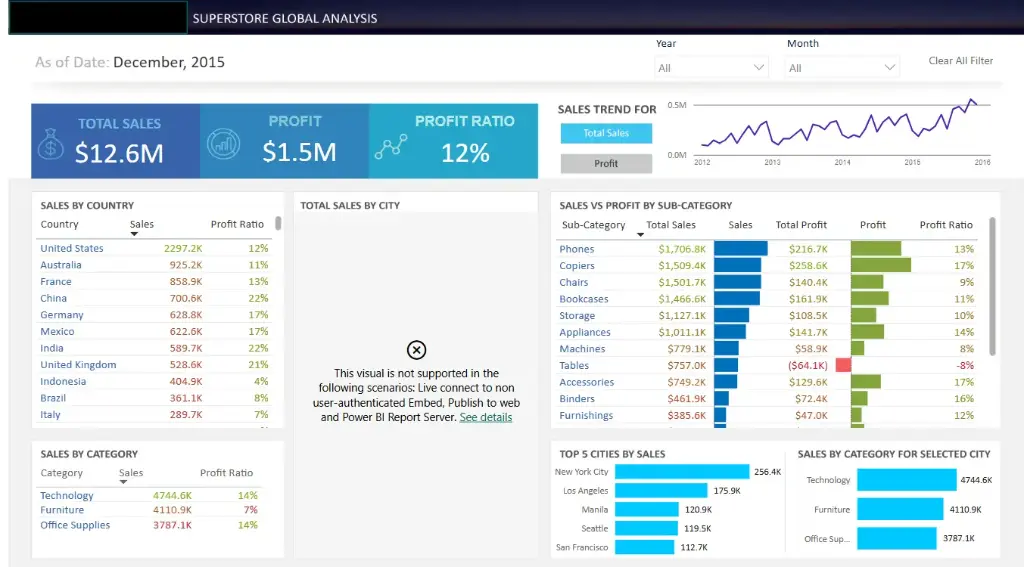Screen dimensions: 1024x567
Task: Select Brazil in country table
Action: coord(154,398)
